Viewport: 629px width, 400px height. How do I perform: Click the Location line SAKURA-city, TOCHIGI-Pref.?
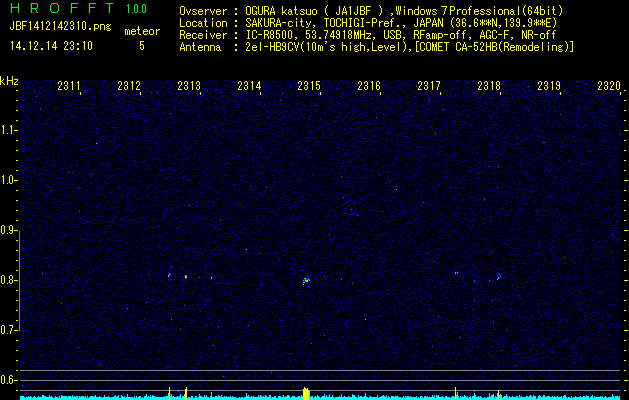368,23
